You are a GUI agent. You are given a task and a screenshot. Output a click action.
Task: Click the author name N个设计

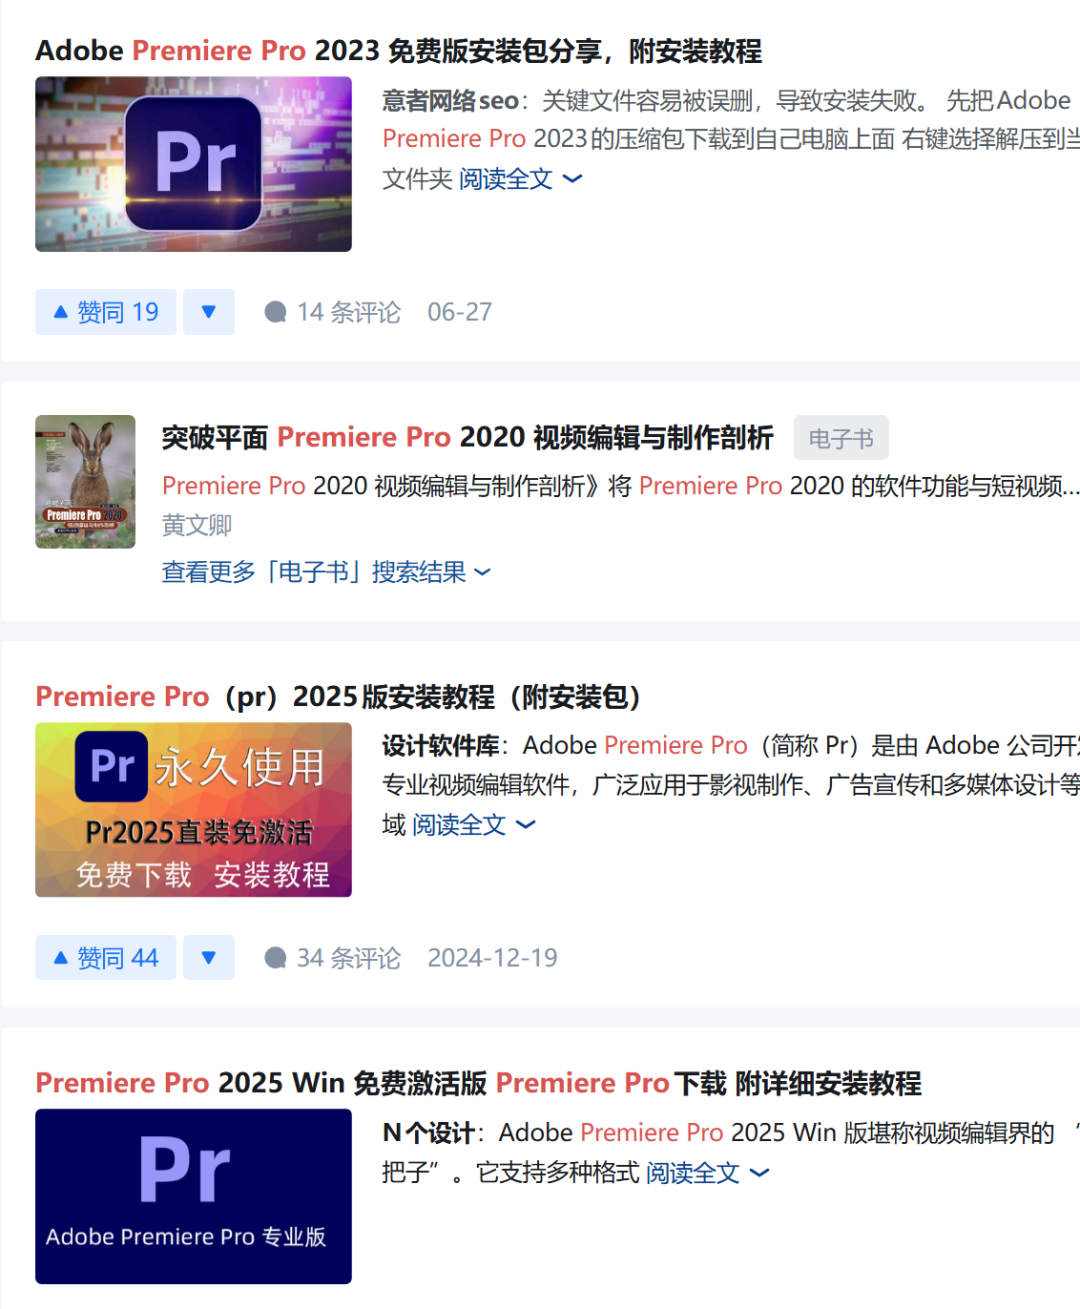coord(428,1133)
